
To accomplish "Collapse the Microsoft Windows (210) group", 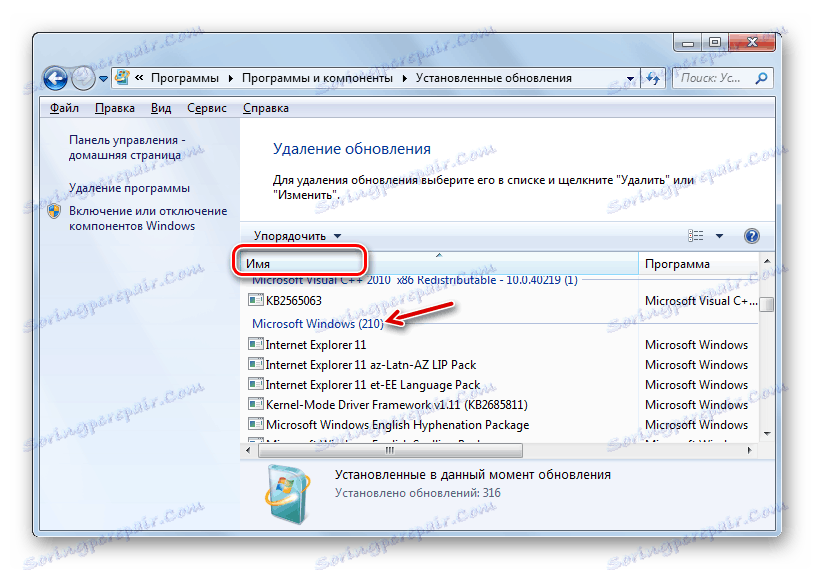I will click(x=318, y=324).
